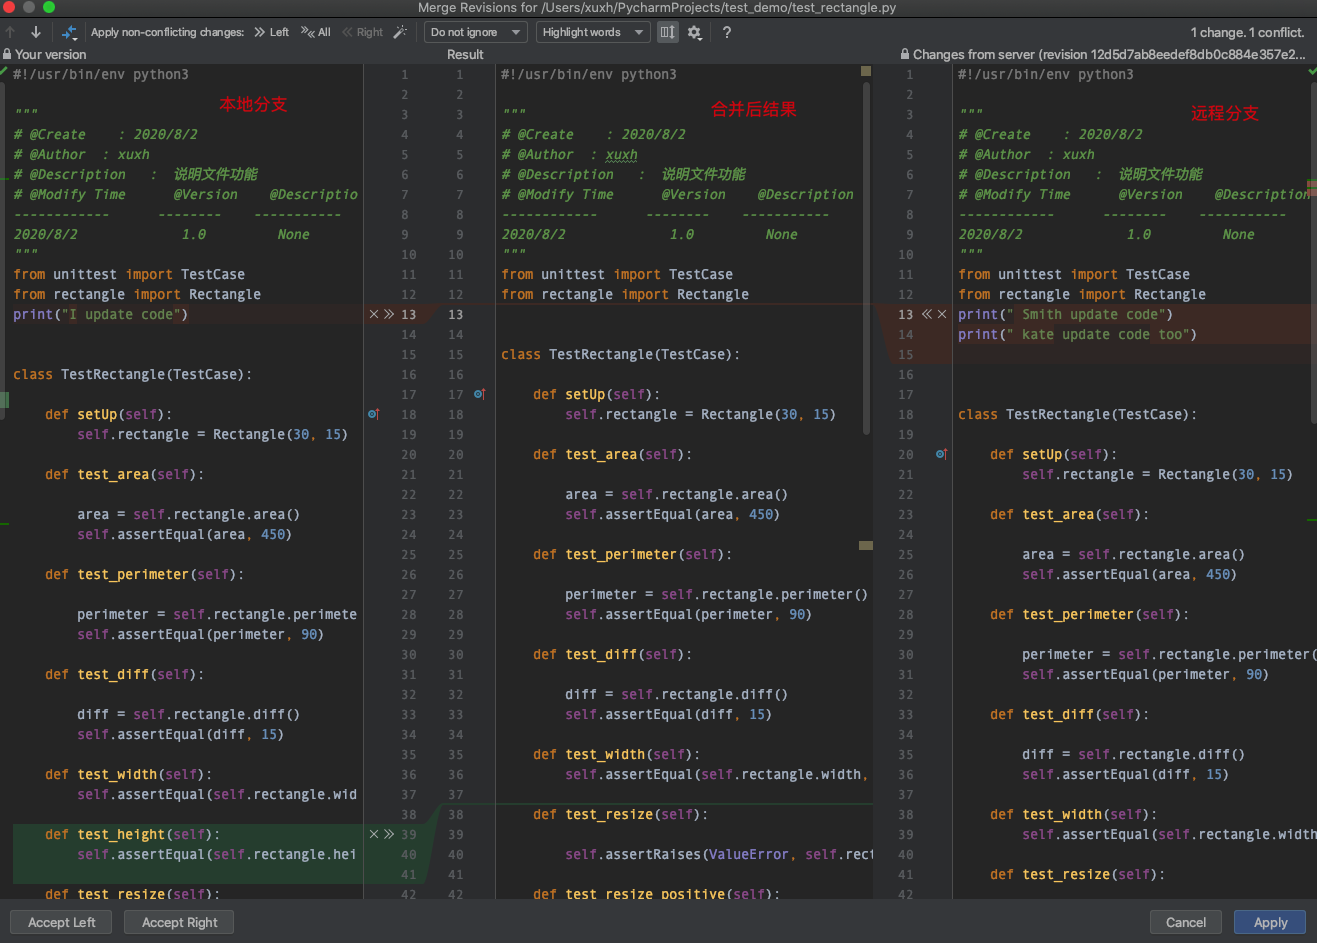Open diff settings gear icon
Screen dimensions: 1317x943
click(x=695, y=32)
